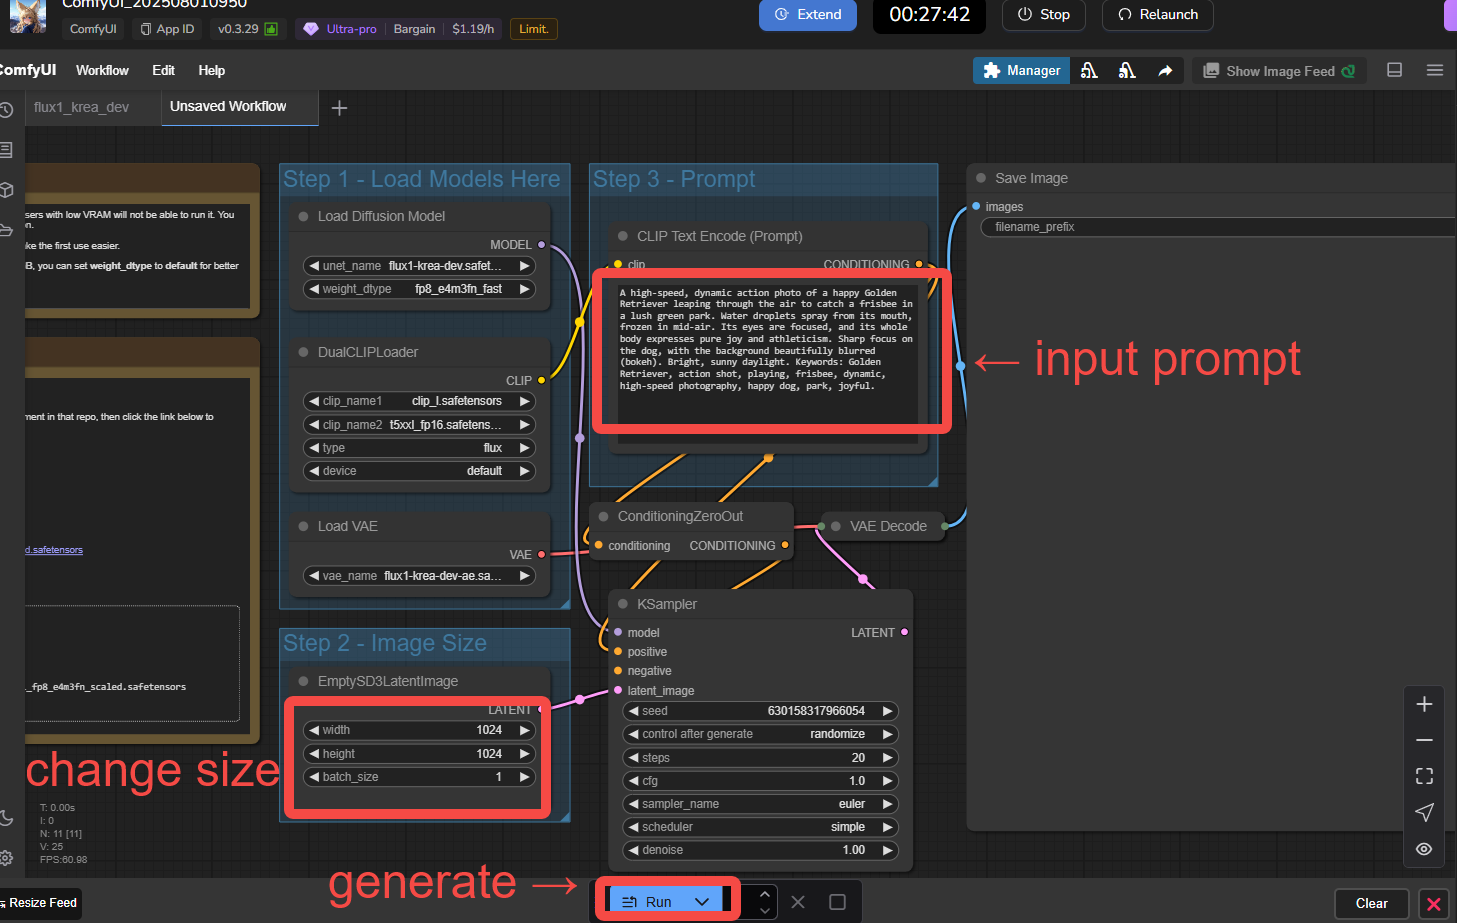The width and height of the screenshot is (1457, 923).
Task: Toggle dark theme moon icon
Action: (x=6, y=818)
